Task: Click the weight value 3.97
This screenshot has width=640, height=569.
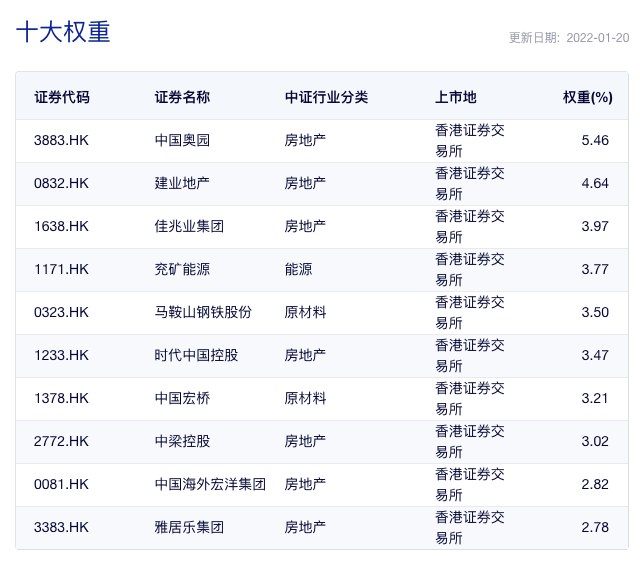Action: tap(595, 226)
